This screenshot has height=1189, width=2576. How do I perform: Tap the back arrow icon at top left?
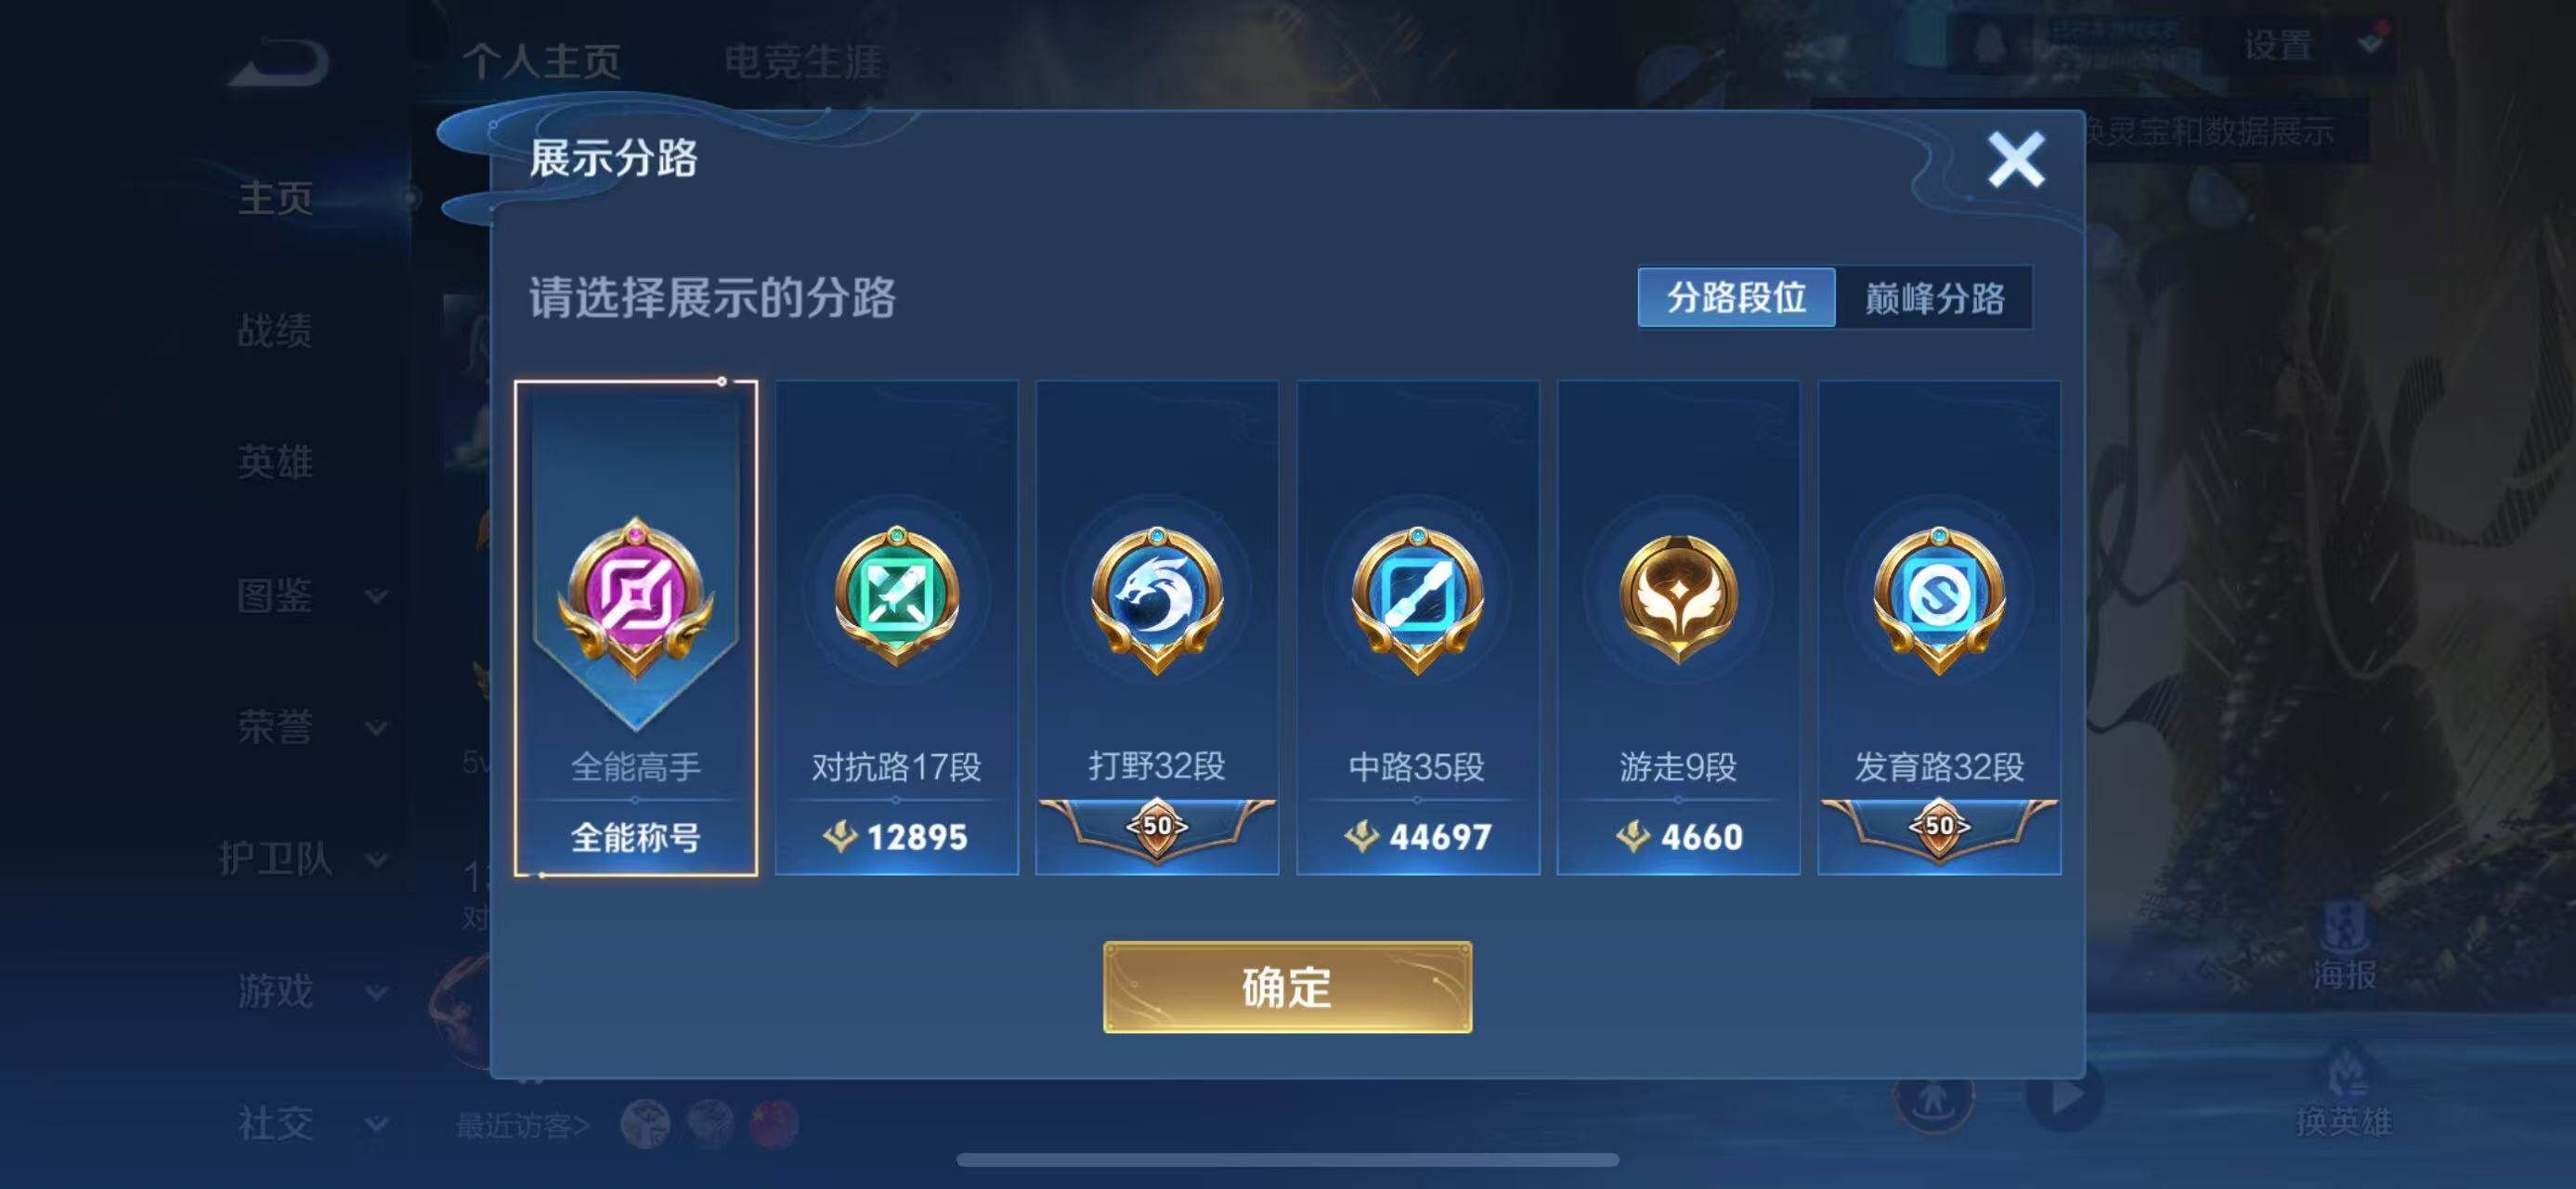coord(280,62)
